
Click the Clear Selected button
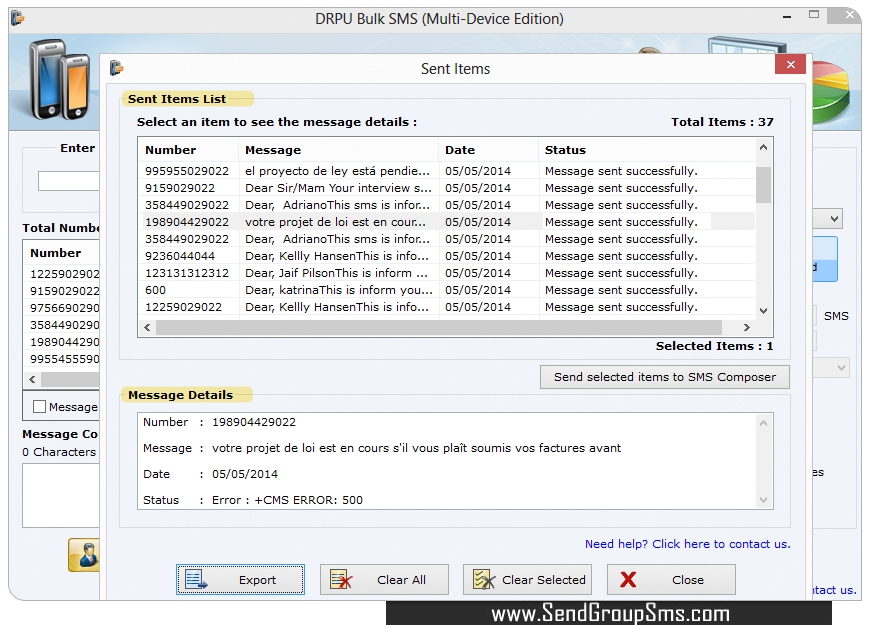pos(527,580)
